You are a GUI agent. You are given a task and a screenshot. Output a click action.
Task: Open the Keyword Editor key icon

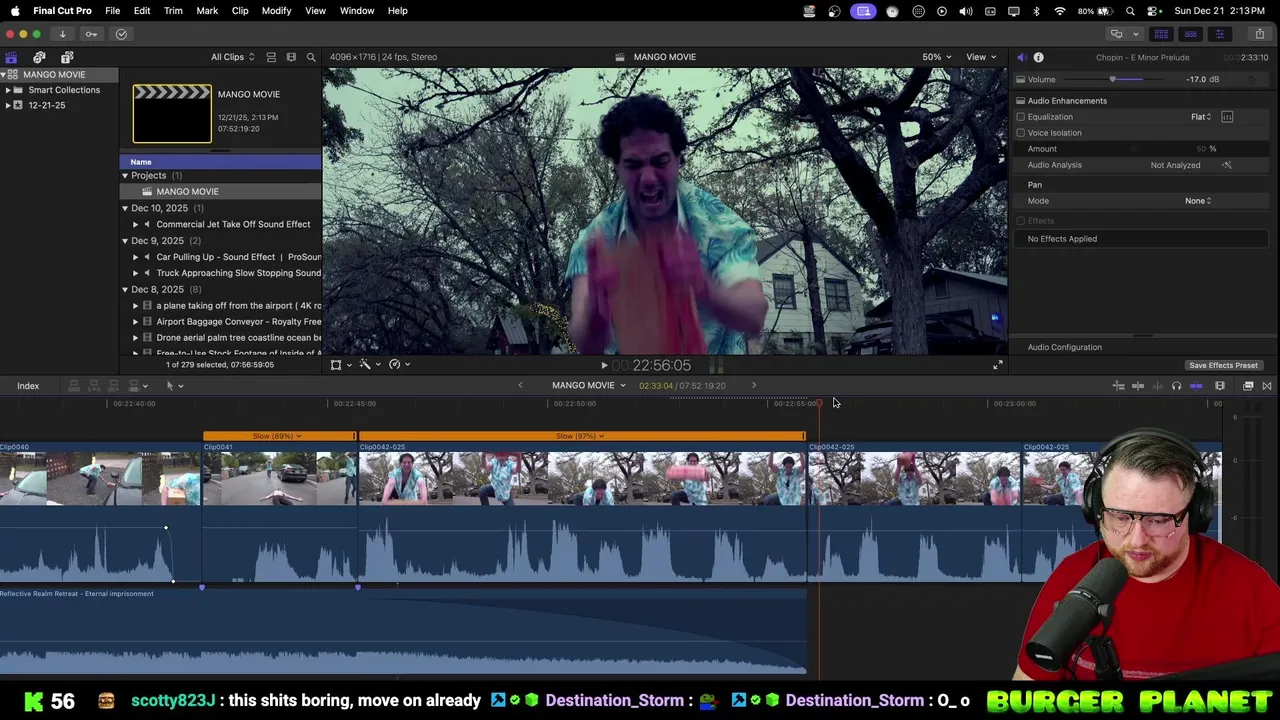click(91, 34)
